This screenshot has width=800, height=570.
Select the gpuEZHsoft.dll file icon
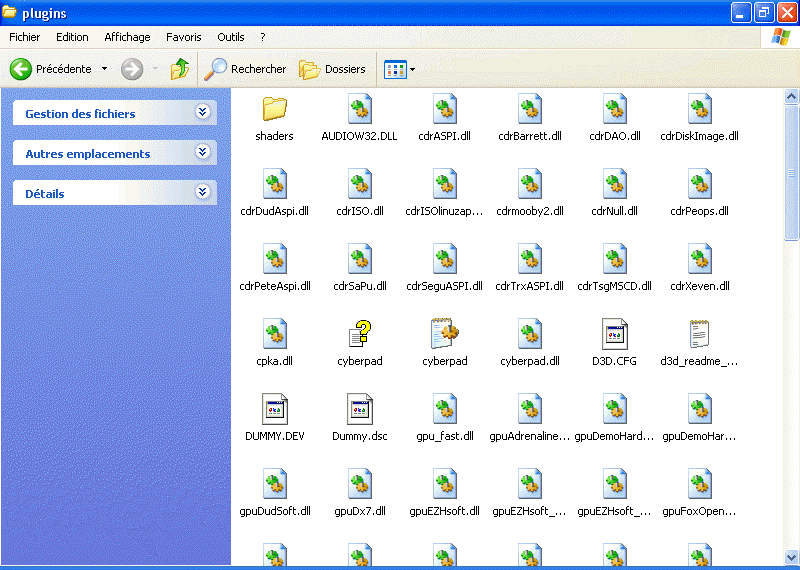pos(444,484)
